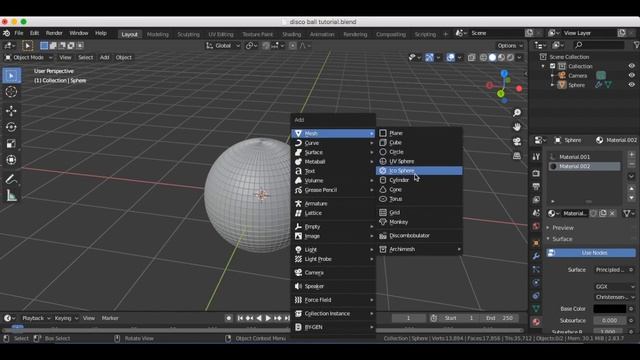Hide the Sphere object in outliner

pos(631,85)
